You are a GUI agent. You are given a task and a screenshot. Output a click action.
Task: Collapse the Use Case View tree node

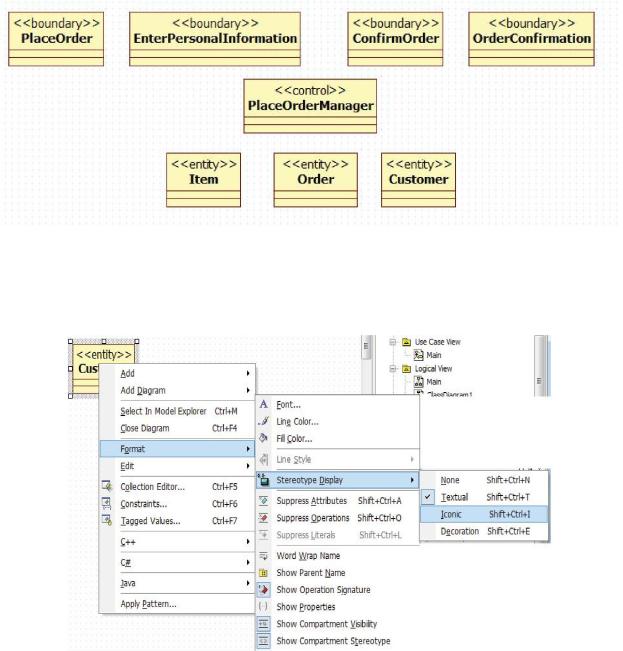point(393,342)
